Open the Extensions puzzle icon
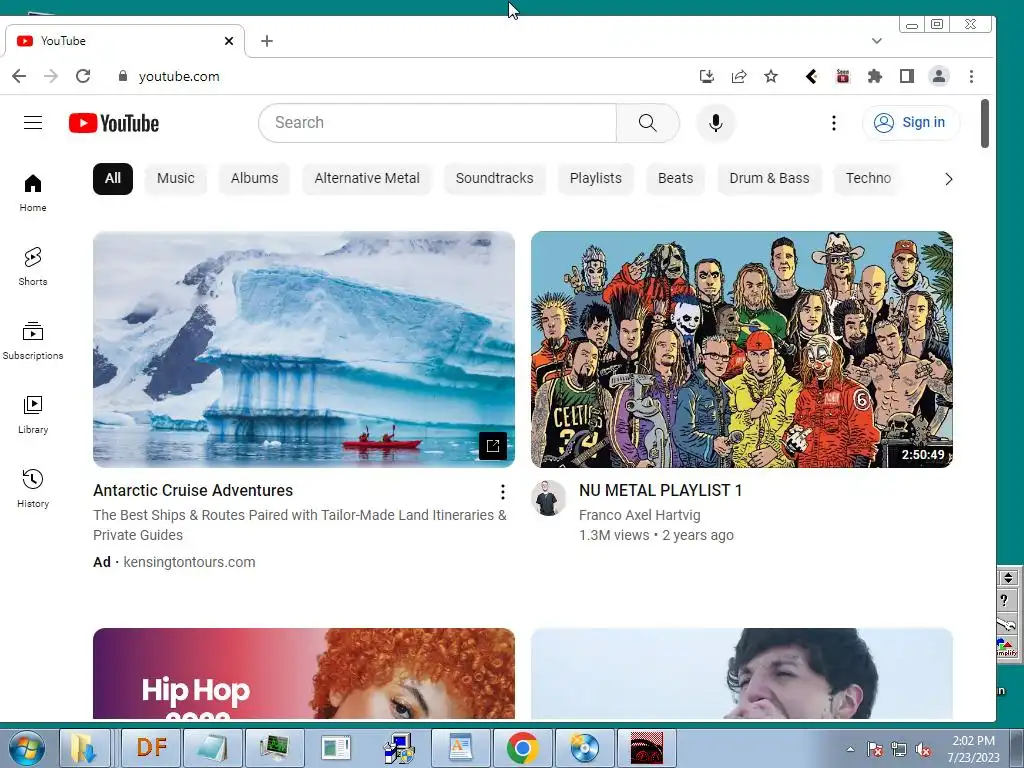The width and height of the screenshot is (1024, 768). tap(874, 76)
